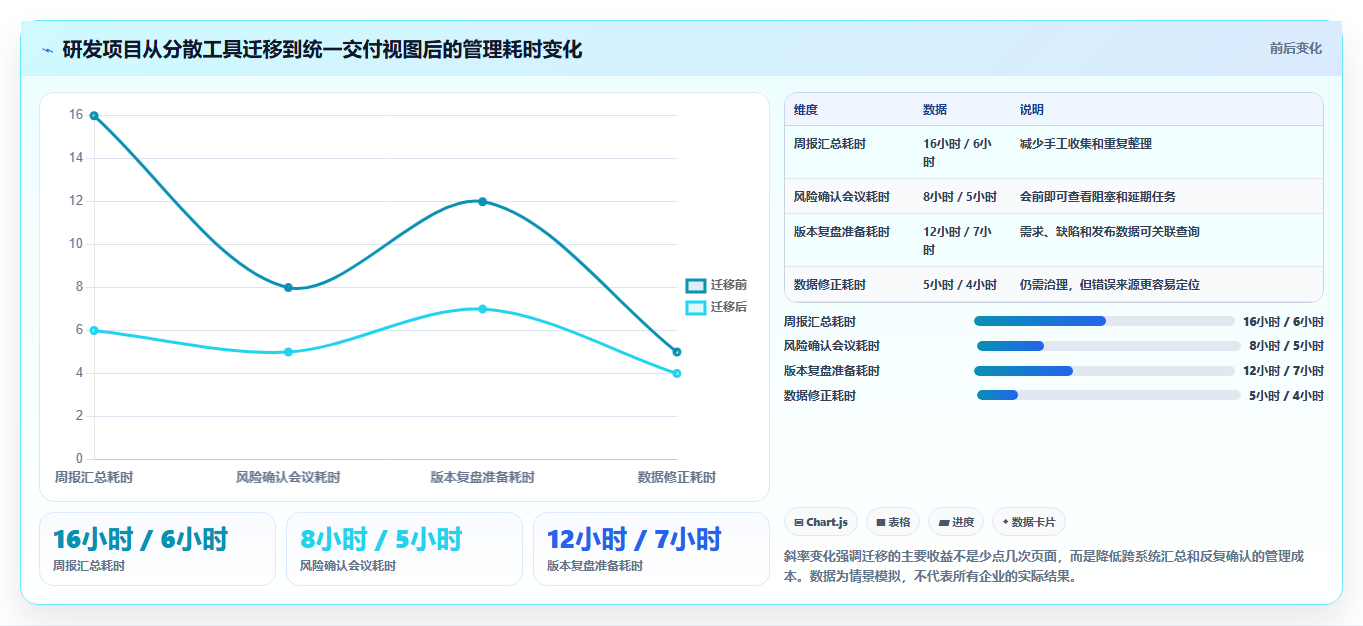Viewport: 1363px width, 626px height.
Task: Select the Chart.js tag chip
Action: [821, 522]
